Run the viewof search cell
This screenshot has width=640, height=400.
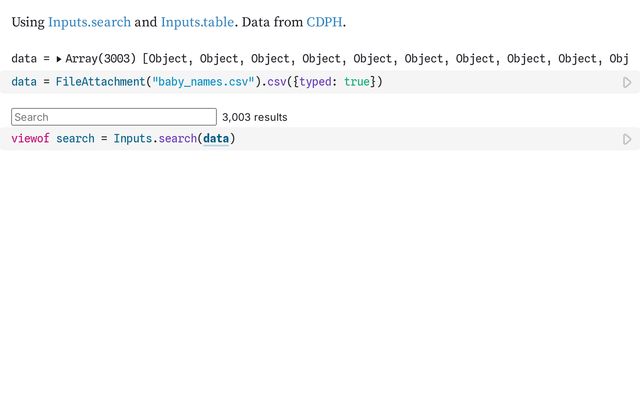[x=627, y=139]
